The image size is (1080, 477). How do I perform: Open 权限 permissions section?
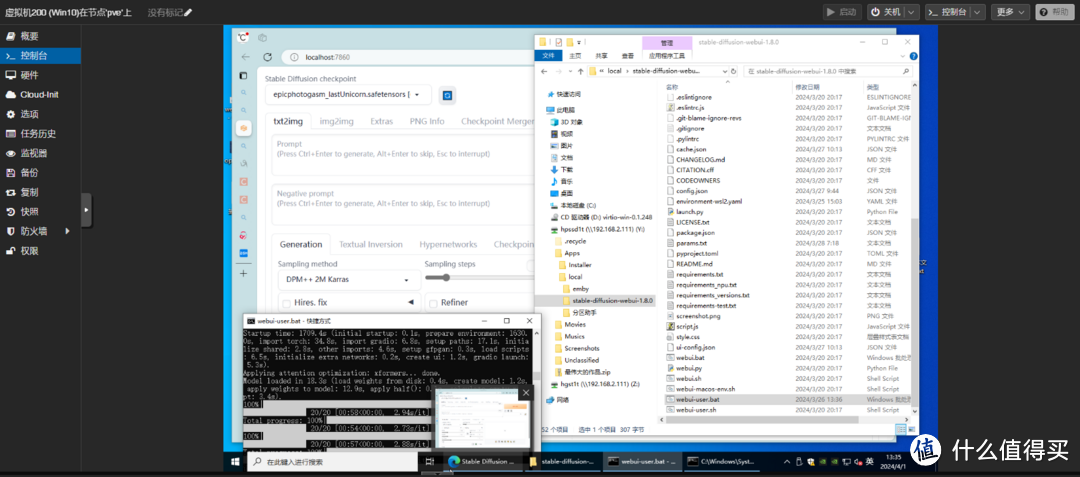(29, 251)
